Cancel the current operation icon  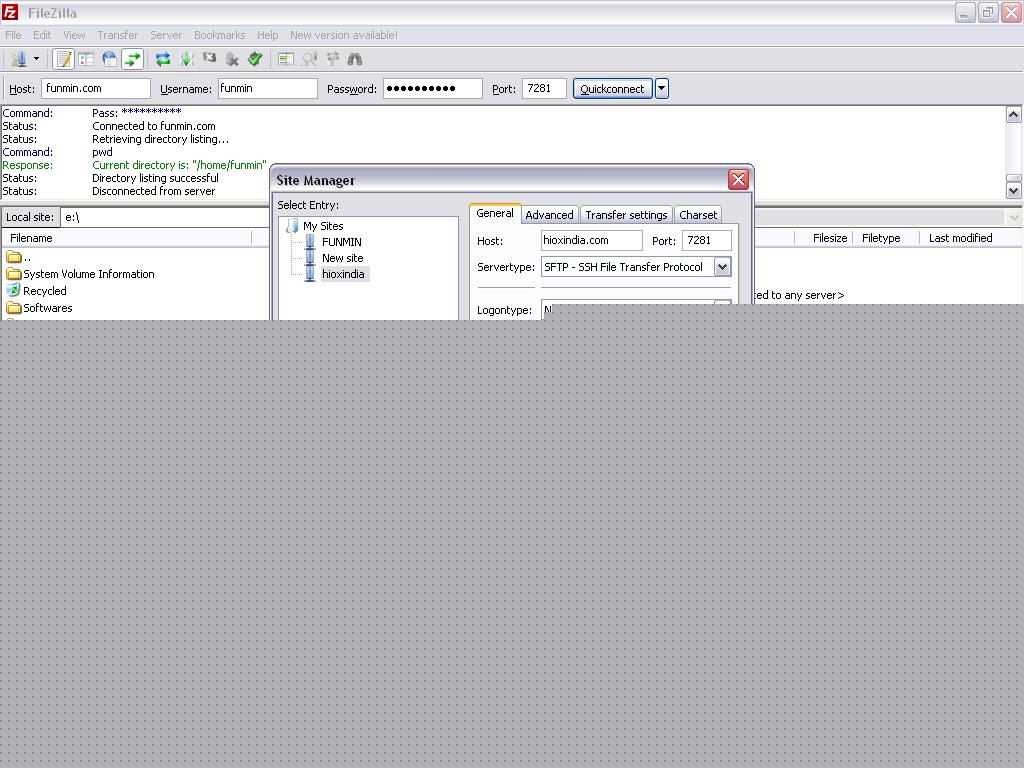[209, 59]
